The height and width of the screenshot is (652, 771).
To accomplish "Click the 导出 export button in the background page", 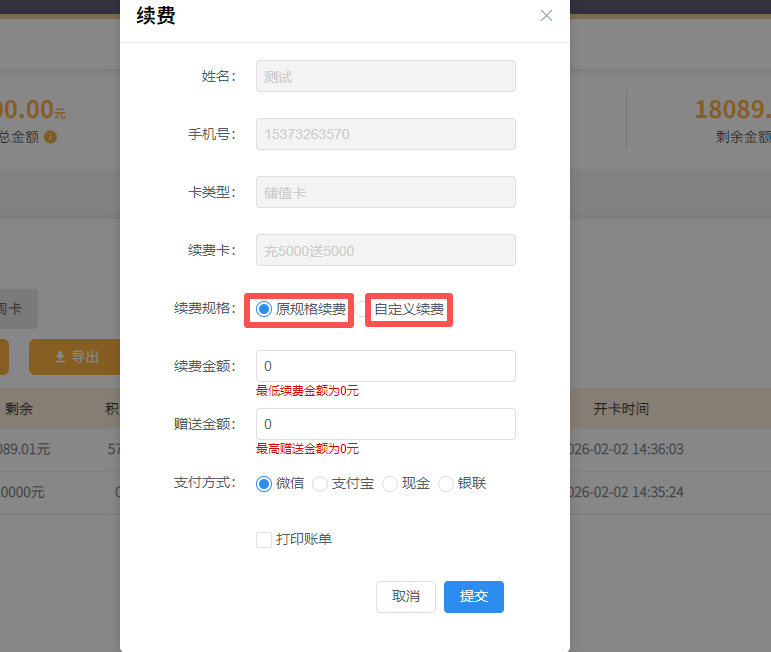I will tap(75, 357).
